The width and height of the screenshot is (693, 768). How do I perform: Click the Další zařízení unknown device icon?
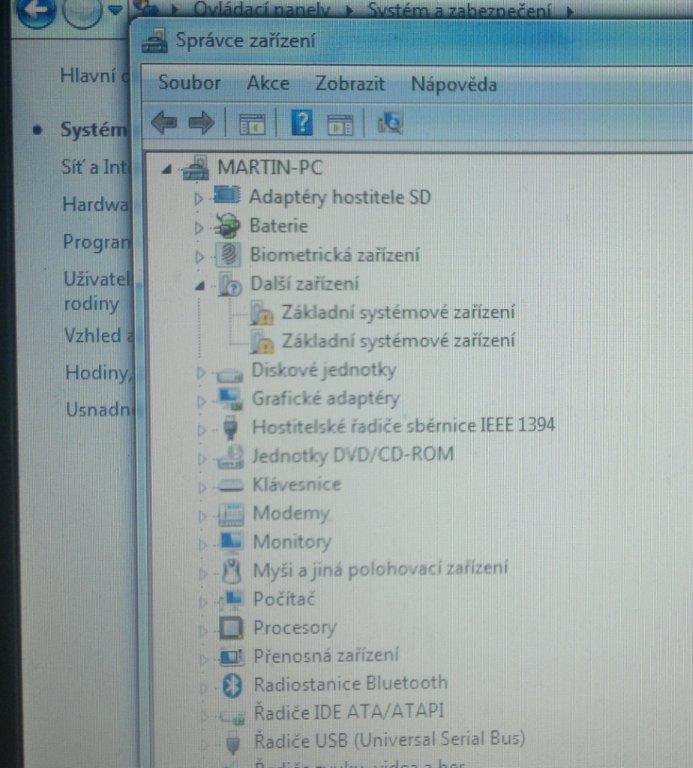(x=229, y=285)
